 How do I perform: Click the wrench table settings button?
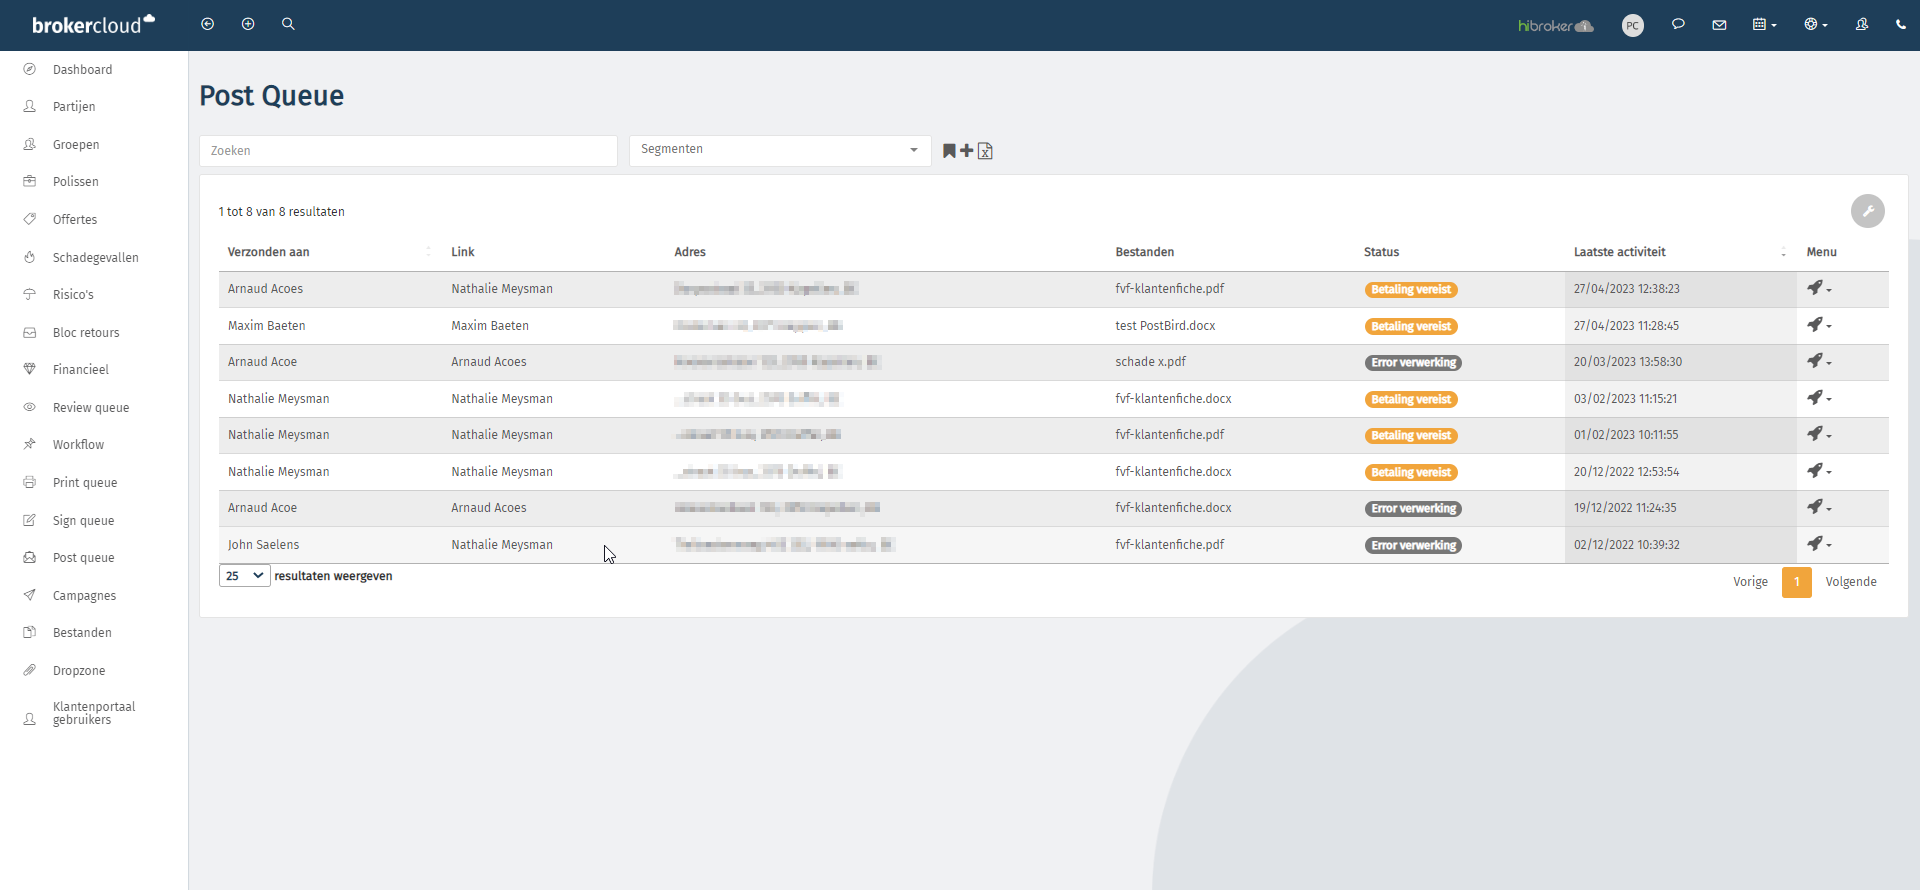(1867, 211)
